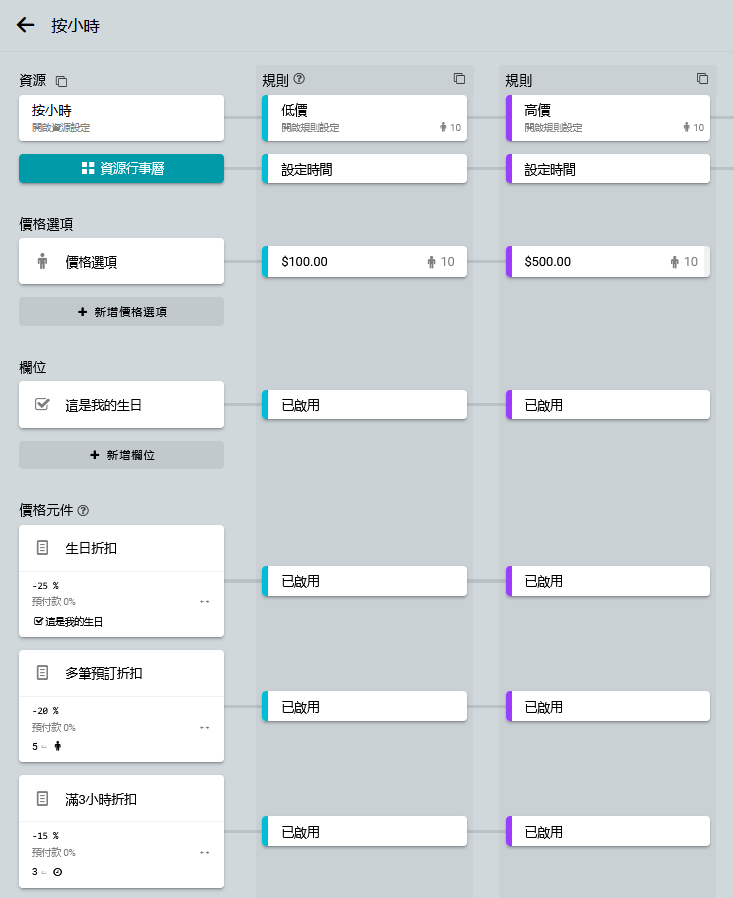
Task: Click document icon on 滿3小時折扣 card
Action: (x=42, y=798)
